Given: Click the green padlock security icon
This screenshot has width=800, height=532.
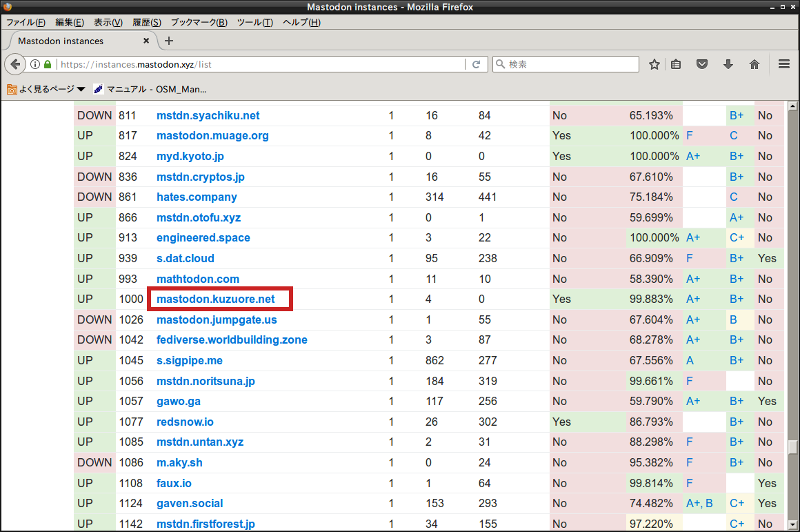Looking at the screenshot, I should 47,64.
